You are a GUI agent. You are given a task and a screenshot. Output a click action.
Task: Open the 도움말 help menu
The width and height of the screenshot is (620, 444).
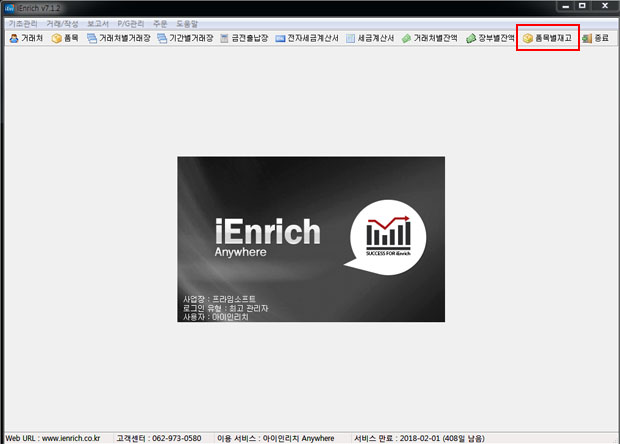point(187,22)
